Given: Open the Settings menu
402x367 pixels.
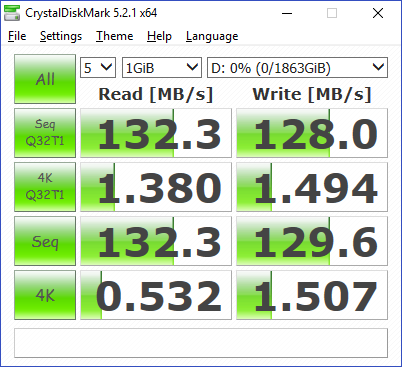Looking at the screenshot, I should [x=61, y=36].
